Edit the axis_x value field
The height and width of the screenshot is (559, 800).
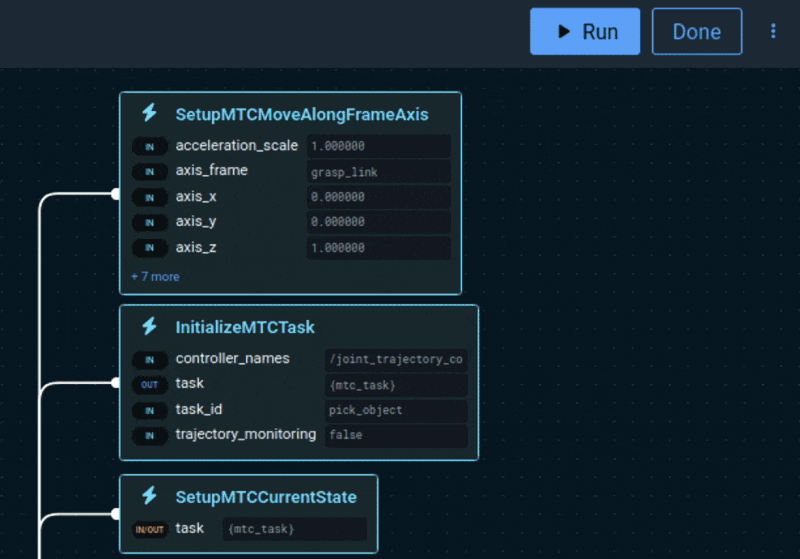click(379, 197)
